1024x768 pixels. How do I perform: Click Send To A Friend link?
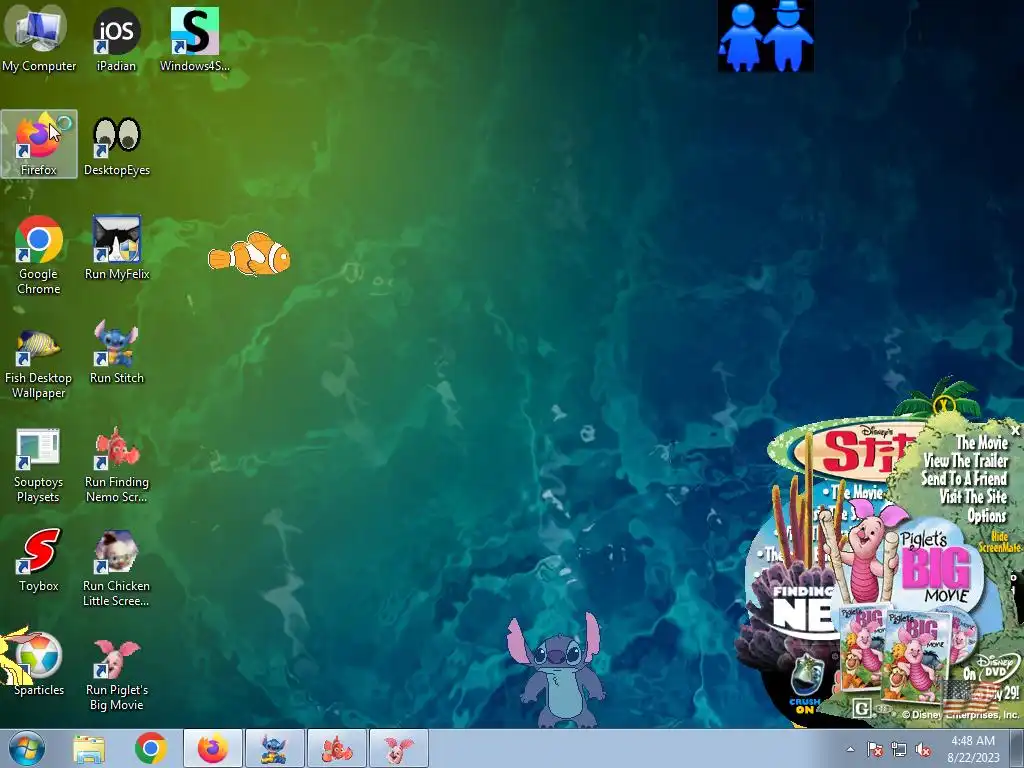point(964,479)
